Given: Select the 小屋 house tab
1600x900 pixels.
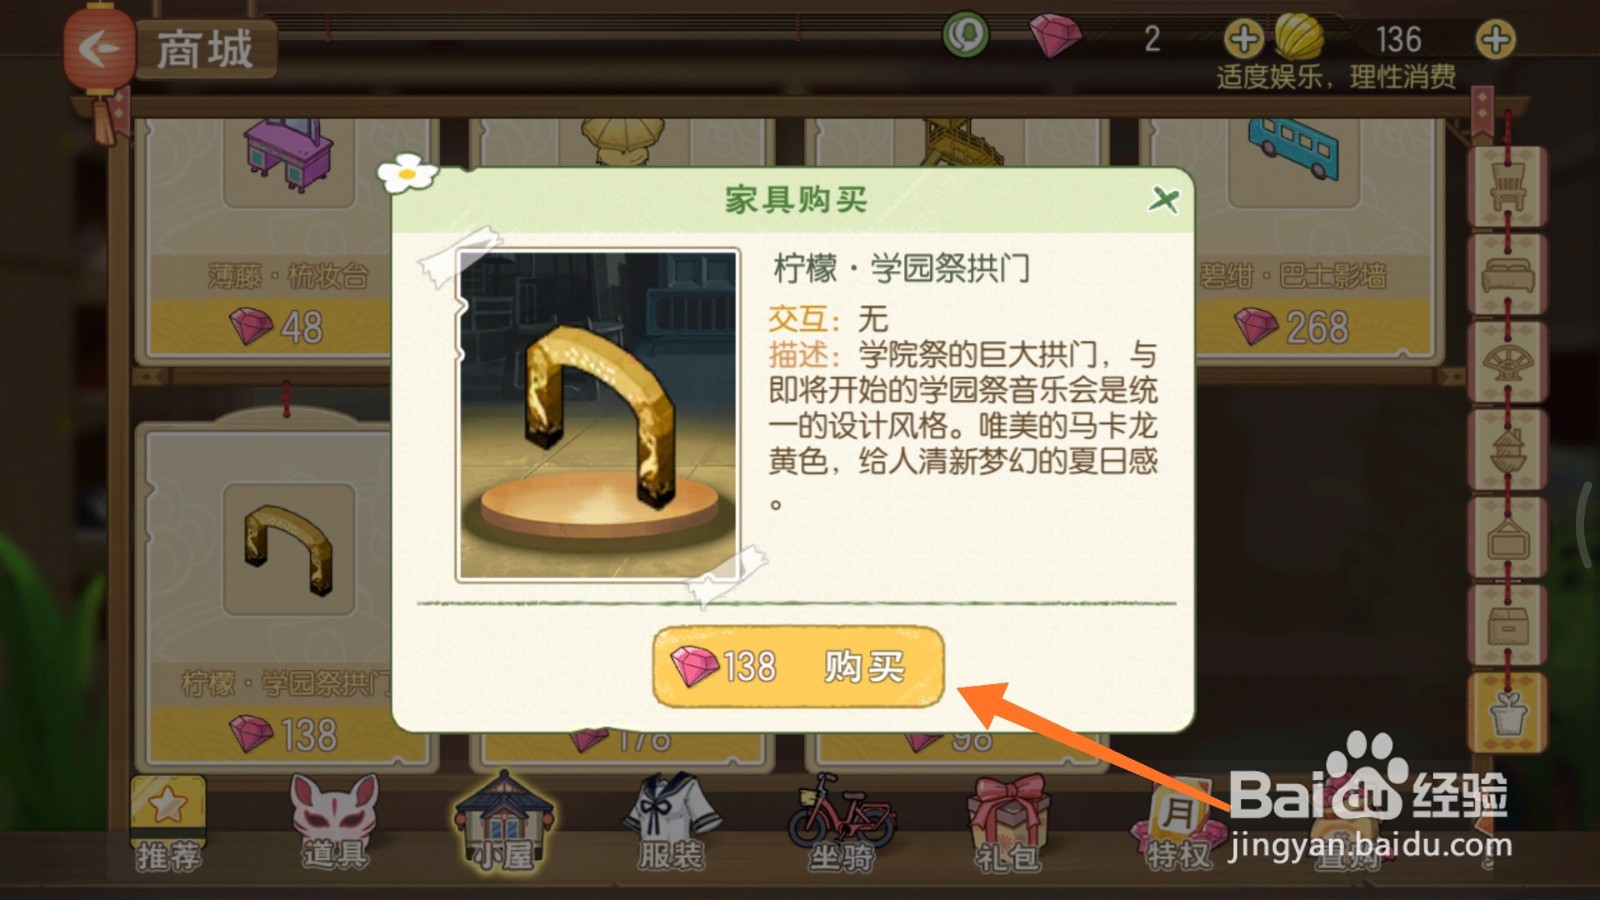Looking at the screenshot, I should coord(504,822).
